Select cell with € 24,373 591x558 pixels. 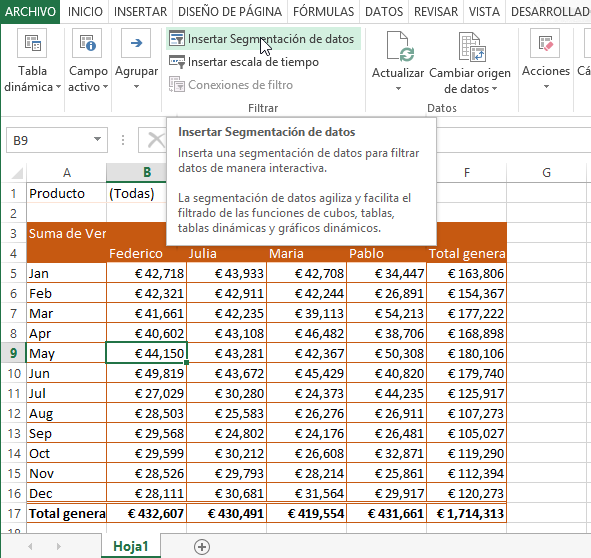(x=306, y=393)
